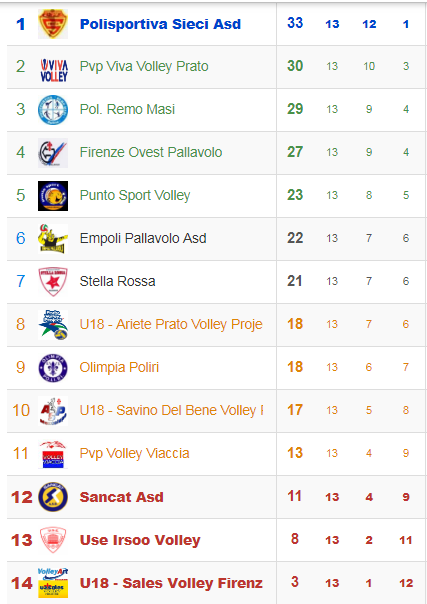The width and height of the screenshot is (427, 604).
Task: Open the Pvp Viva Volley Prato link
Action: click(x=144, y=66)
